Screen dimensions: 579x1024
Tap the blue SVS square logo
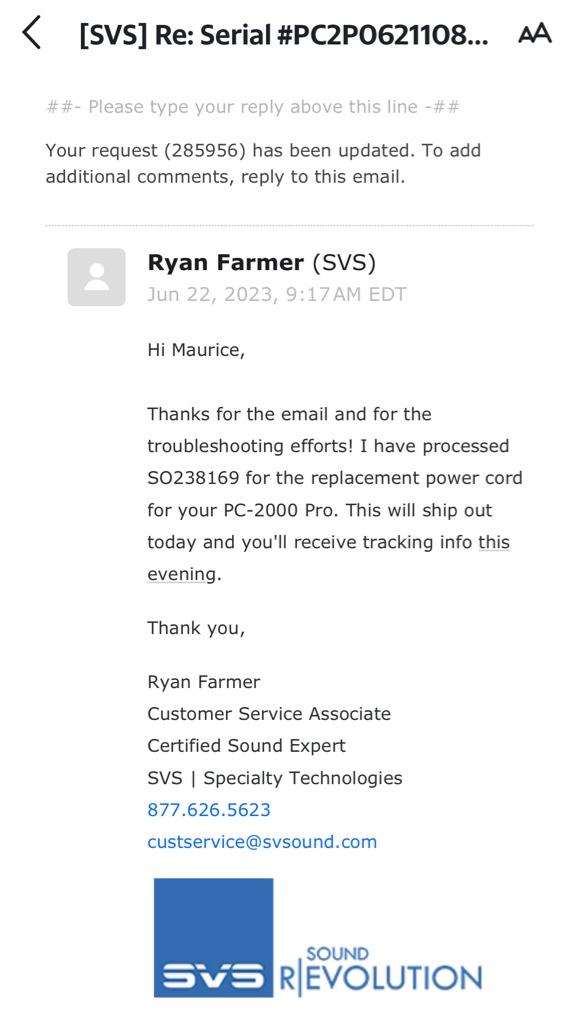[x=213, y=937]
